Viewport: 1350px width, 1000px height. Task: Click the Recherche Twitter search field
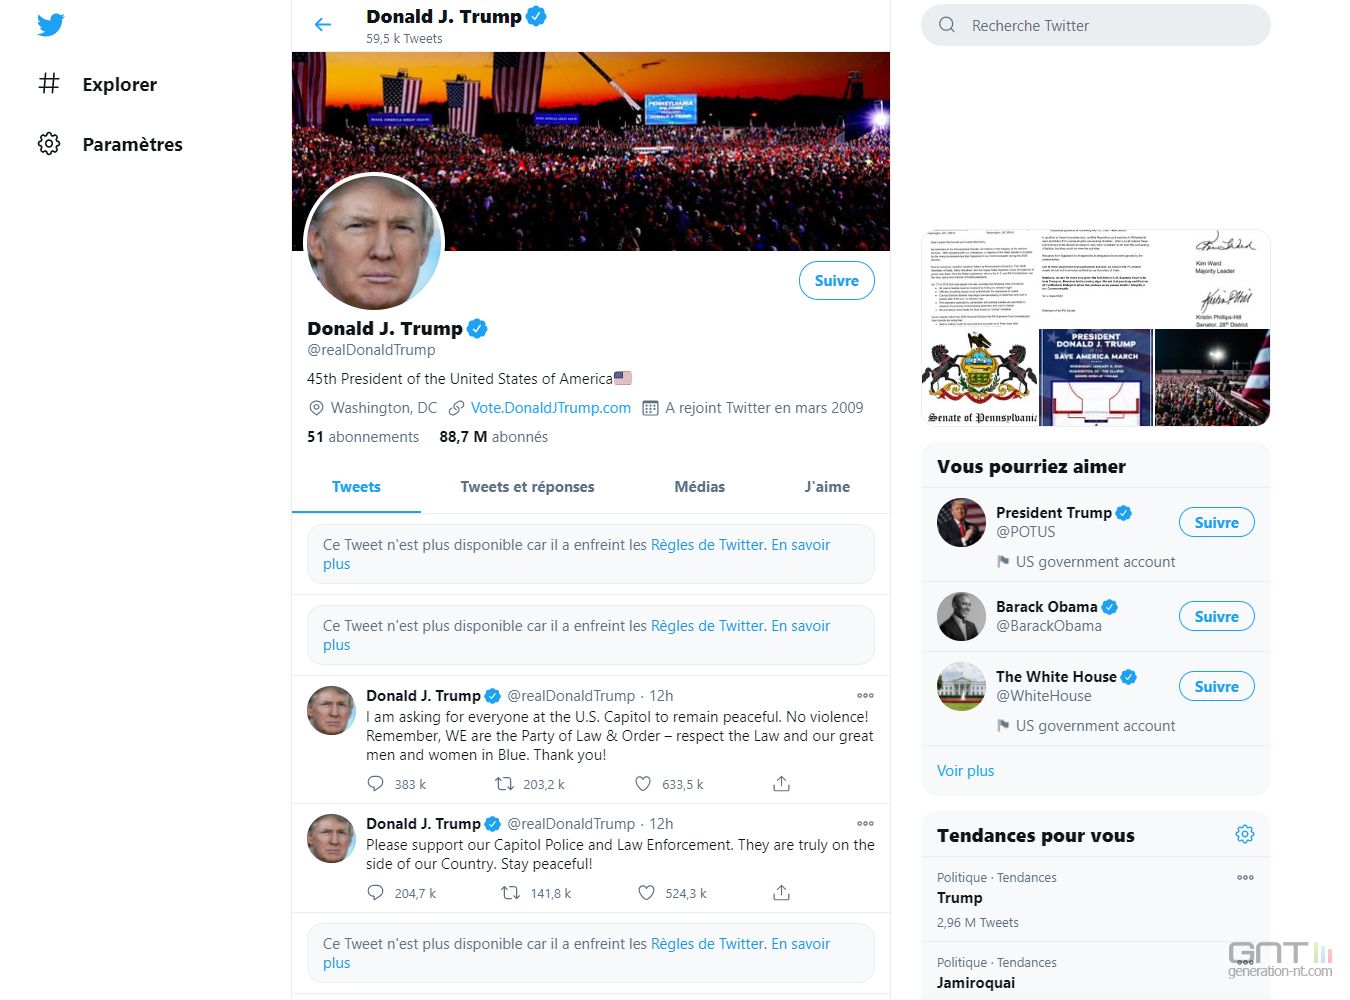pyautogui.click(x=1096, y=26)
